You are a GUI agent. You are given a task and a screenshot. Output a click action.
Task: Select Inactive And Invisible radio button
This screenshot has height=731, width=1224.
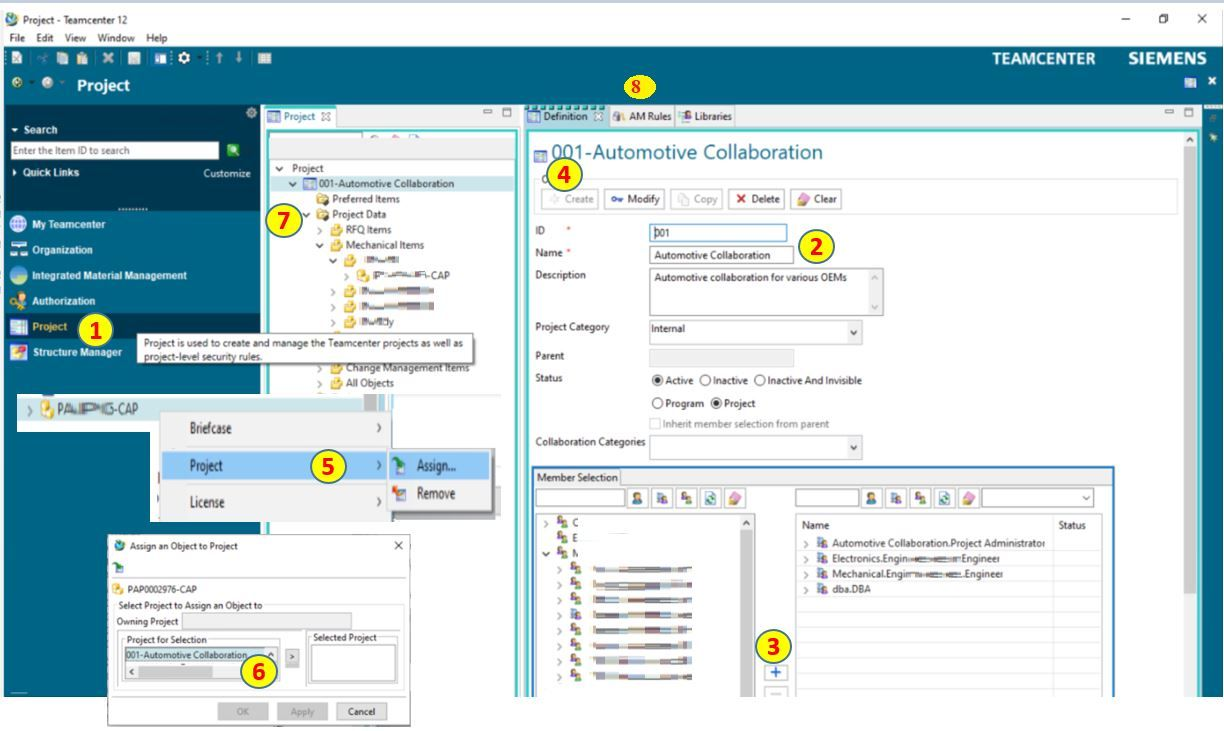760,380
